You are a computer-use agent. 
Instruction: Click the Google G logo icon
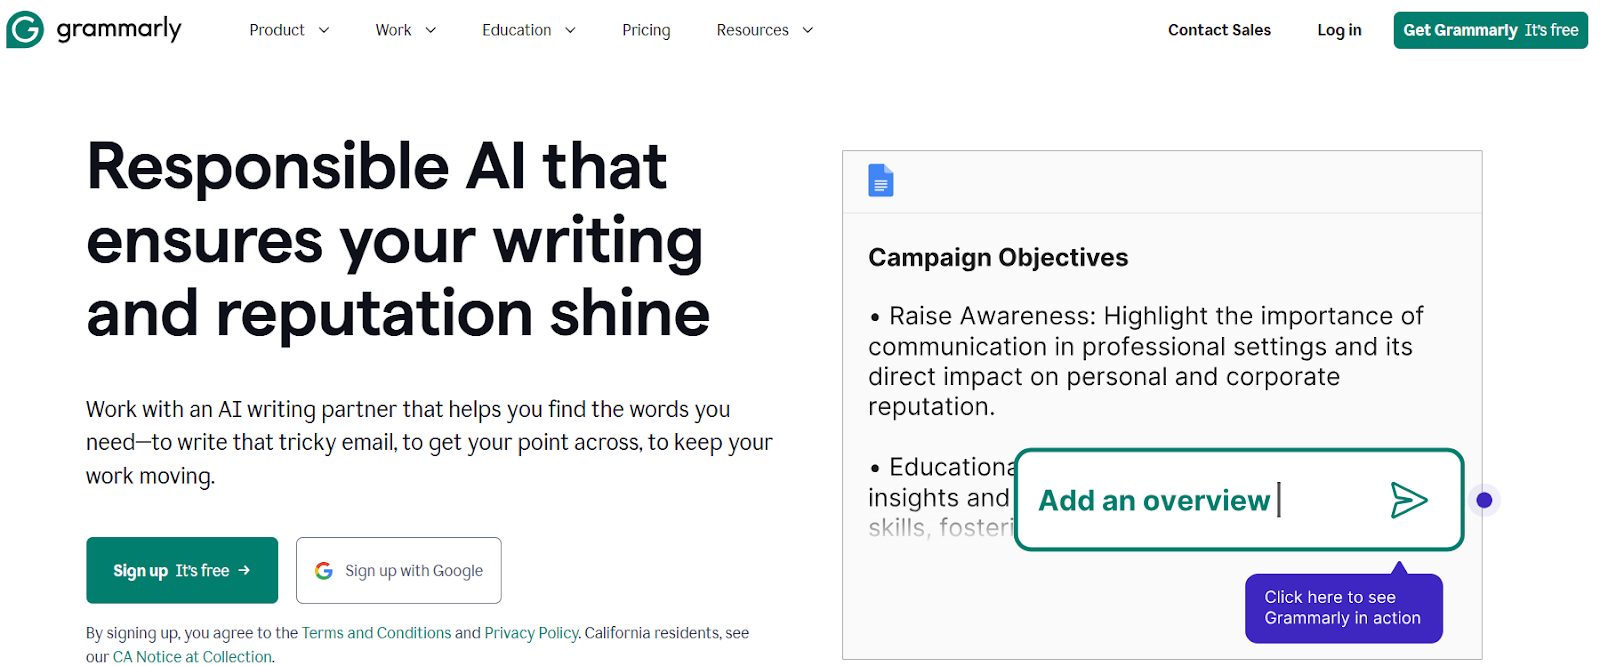click(324, 571)
